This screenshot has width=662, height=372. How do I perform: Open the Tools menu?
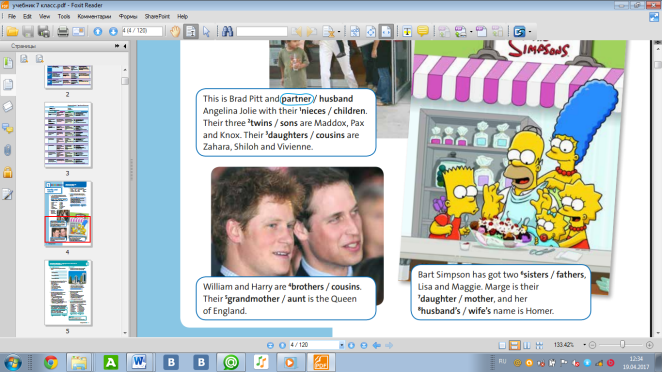tap(64, 16)
